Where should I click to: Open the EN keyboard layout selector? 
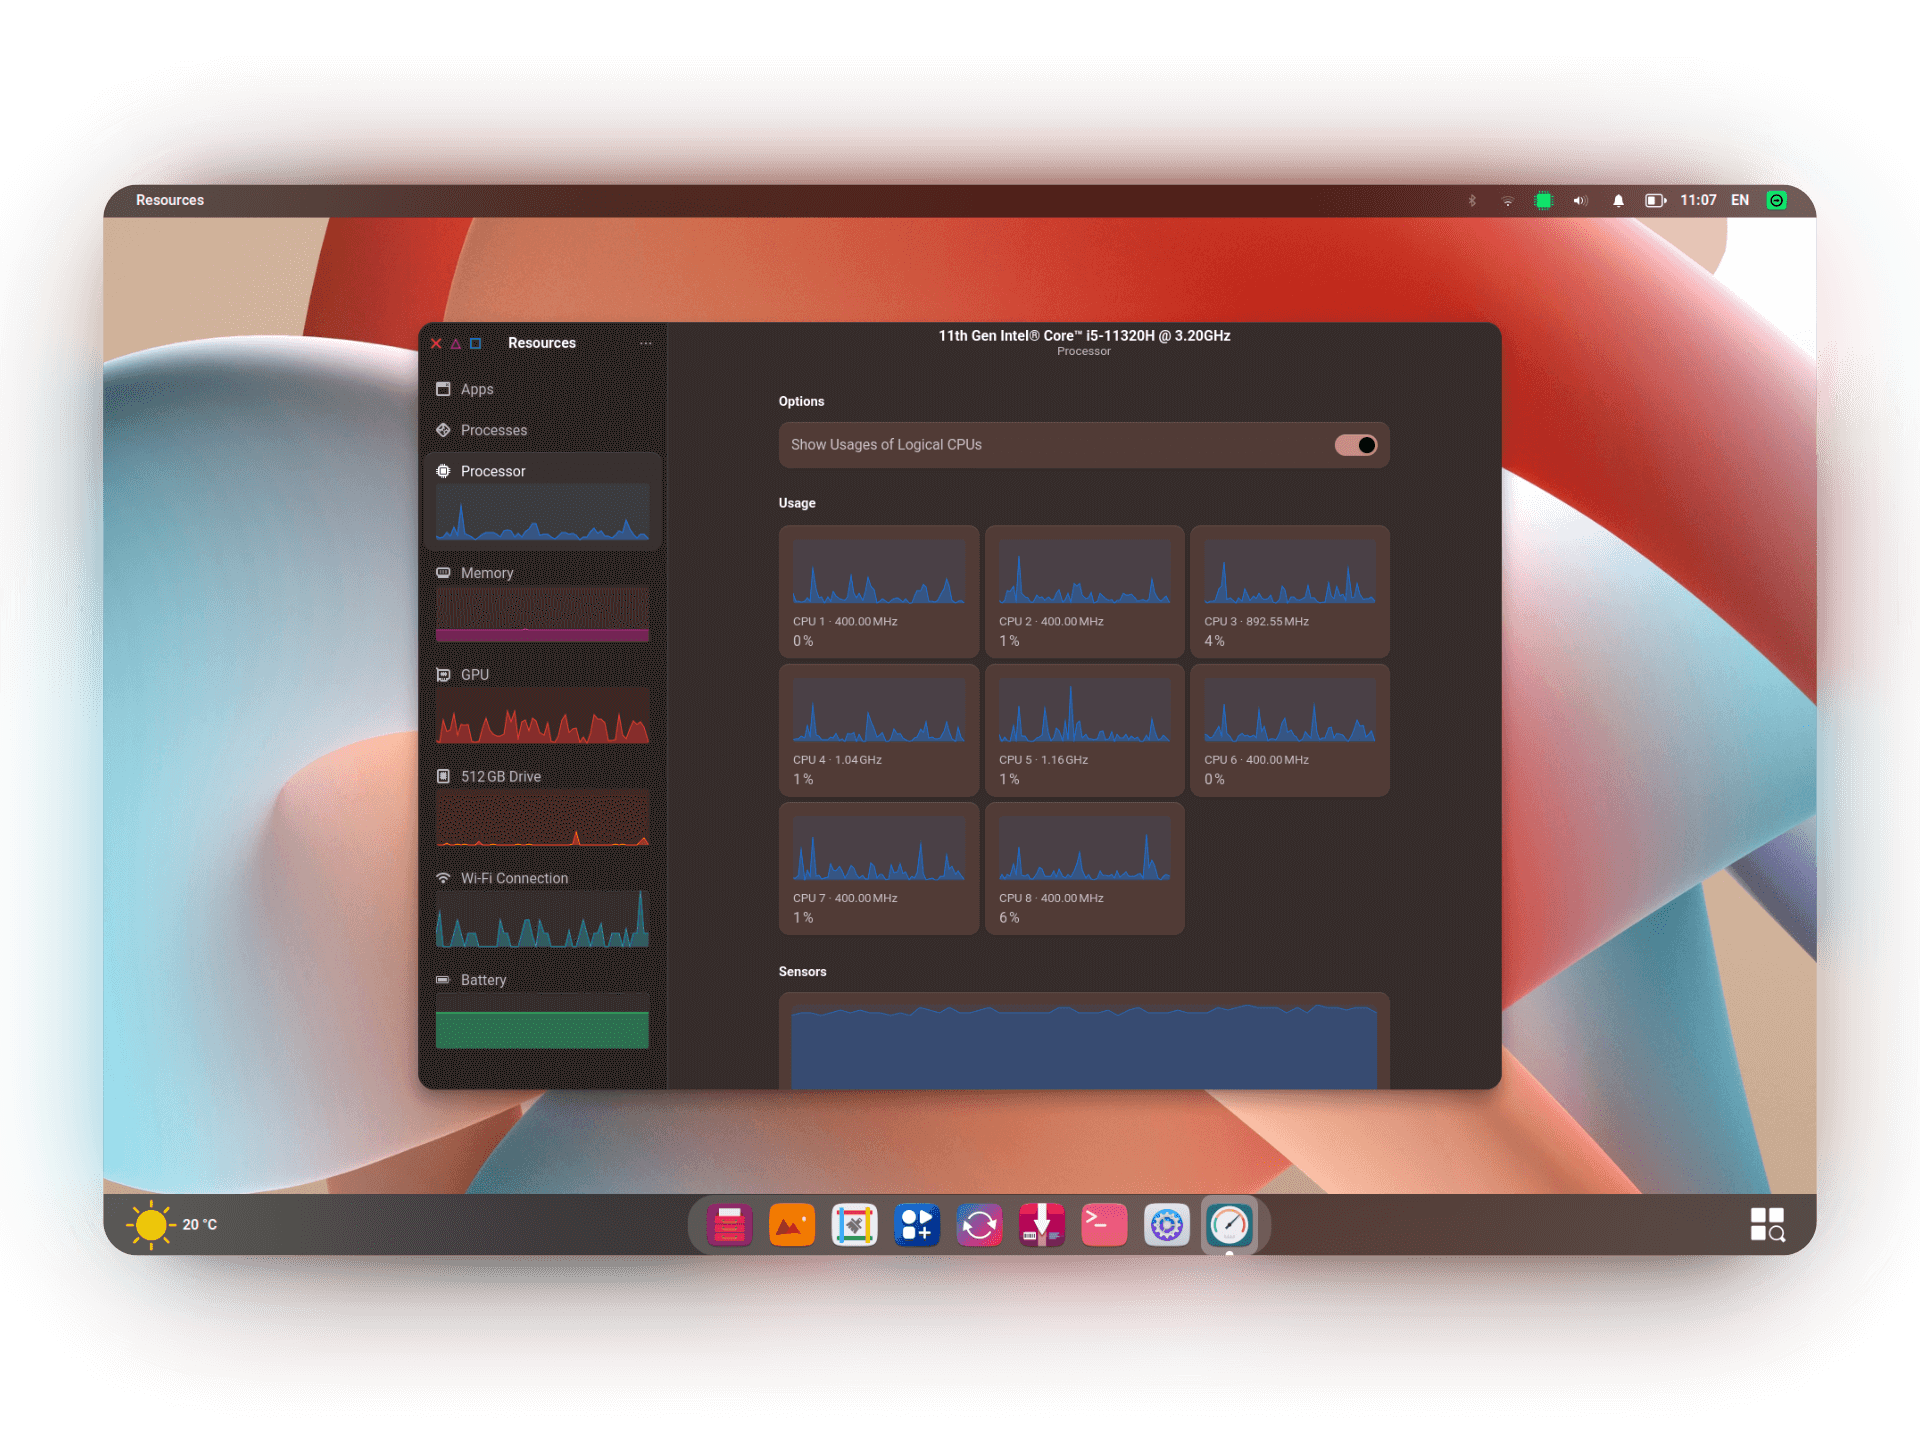point(1740,200)
